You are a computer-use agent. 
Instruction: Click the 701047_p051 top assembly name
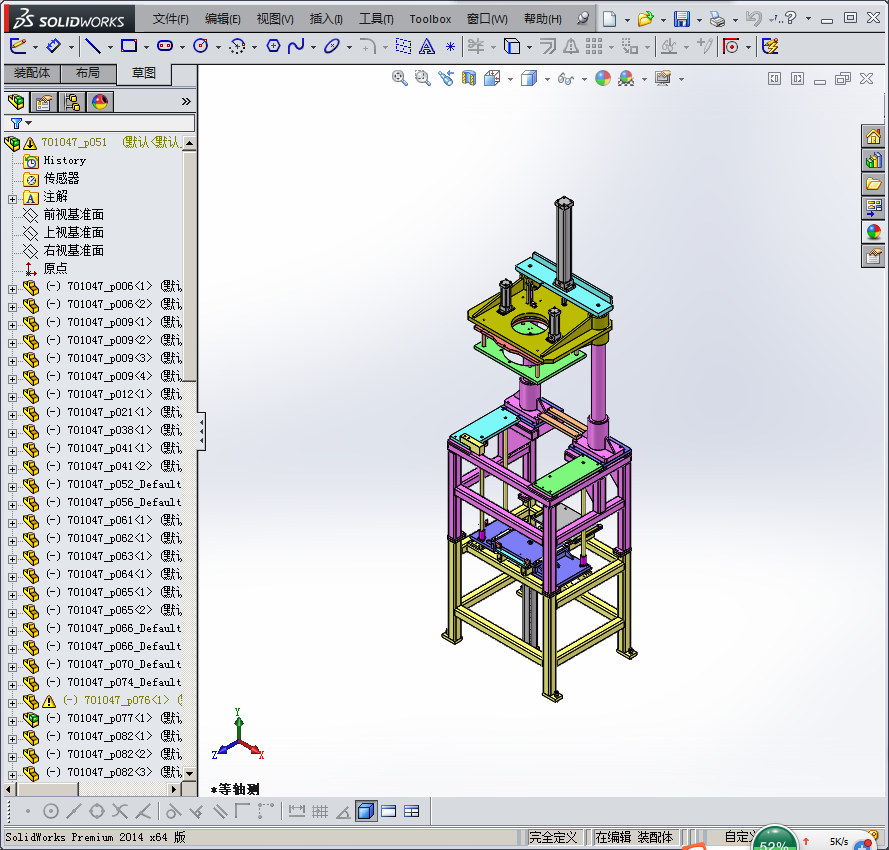(x=74, y=142)
